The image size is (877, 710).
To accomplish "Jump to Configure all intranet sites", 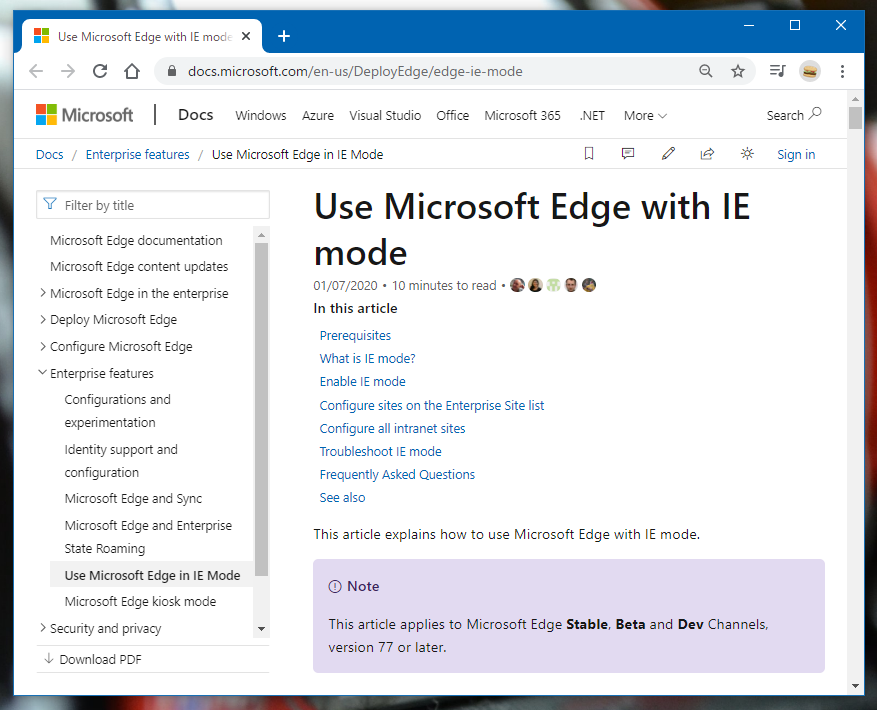I will click(x=392, y=429).
